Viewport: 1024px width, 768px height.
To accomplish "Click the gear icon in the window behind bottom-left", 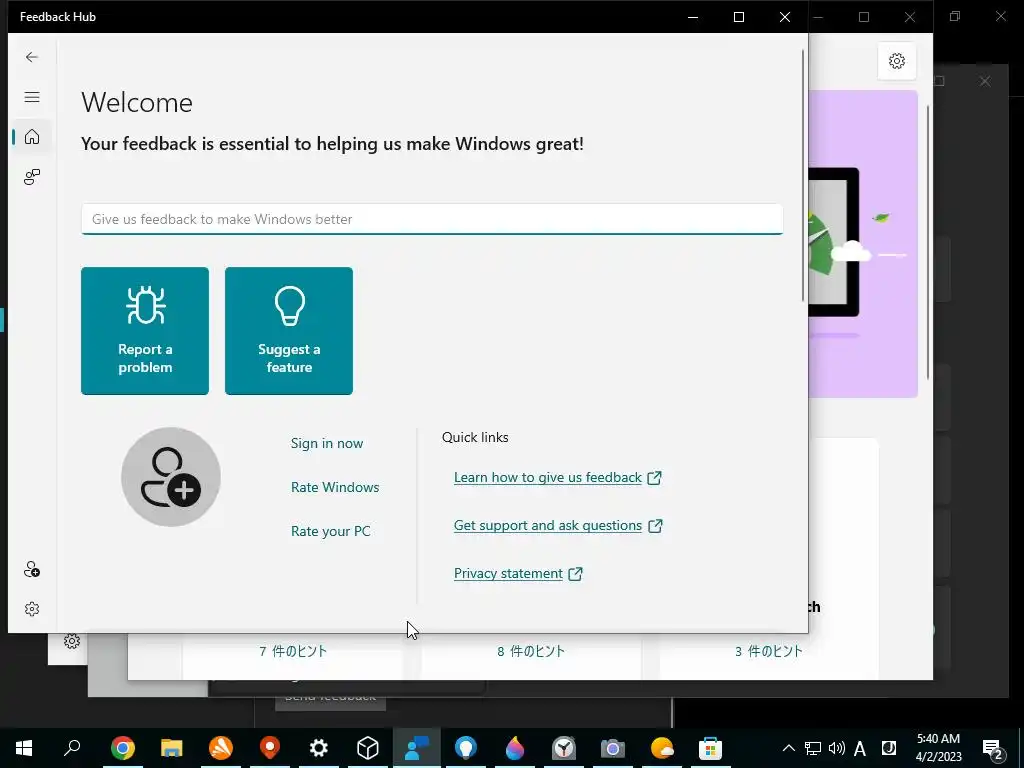I will point(72,641).
